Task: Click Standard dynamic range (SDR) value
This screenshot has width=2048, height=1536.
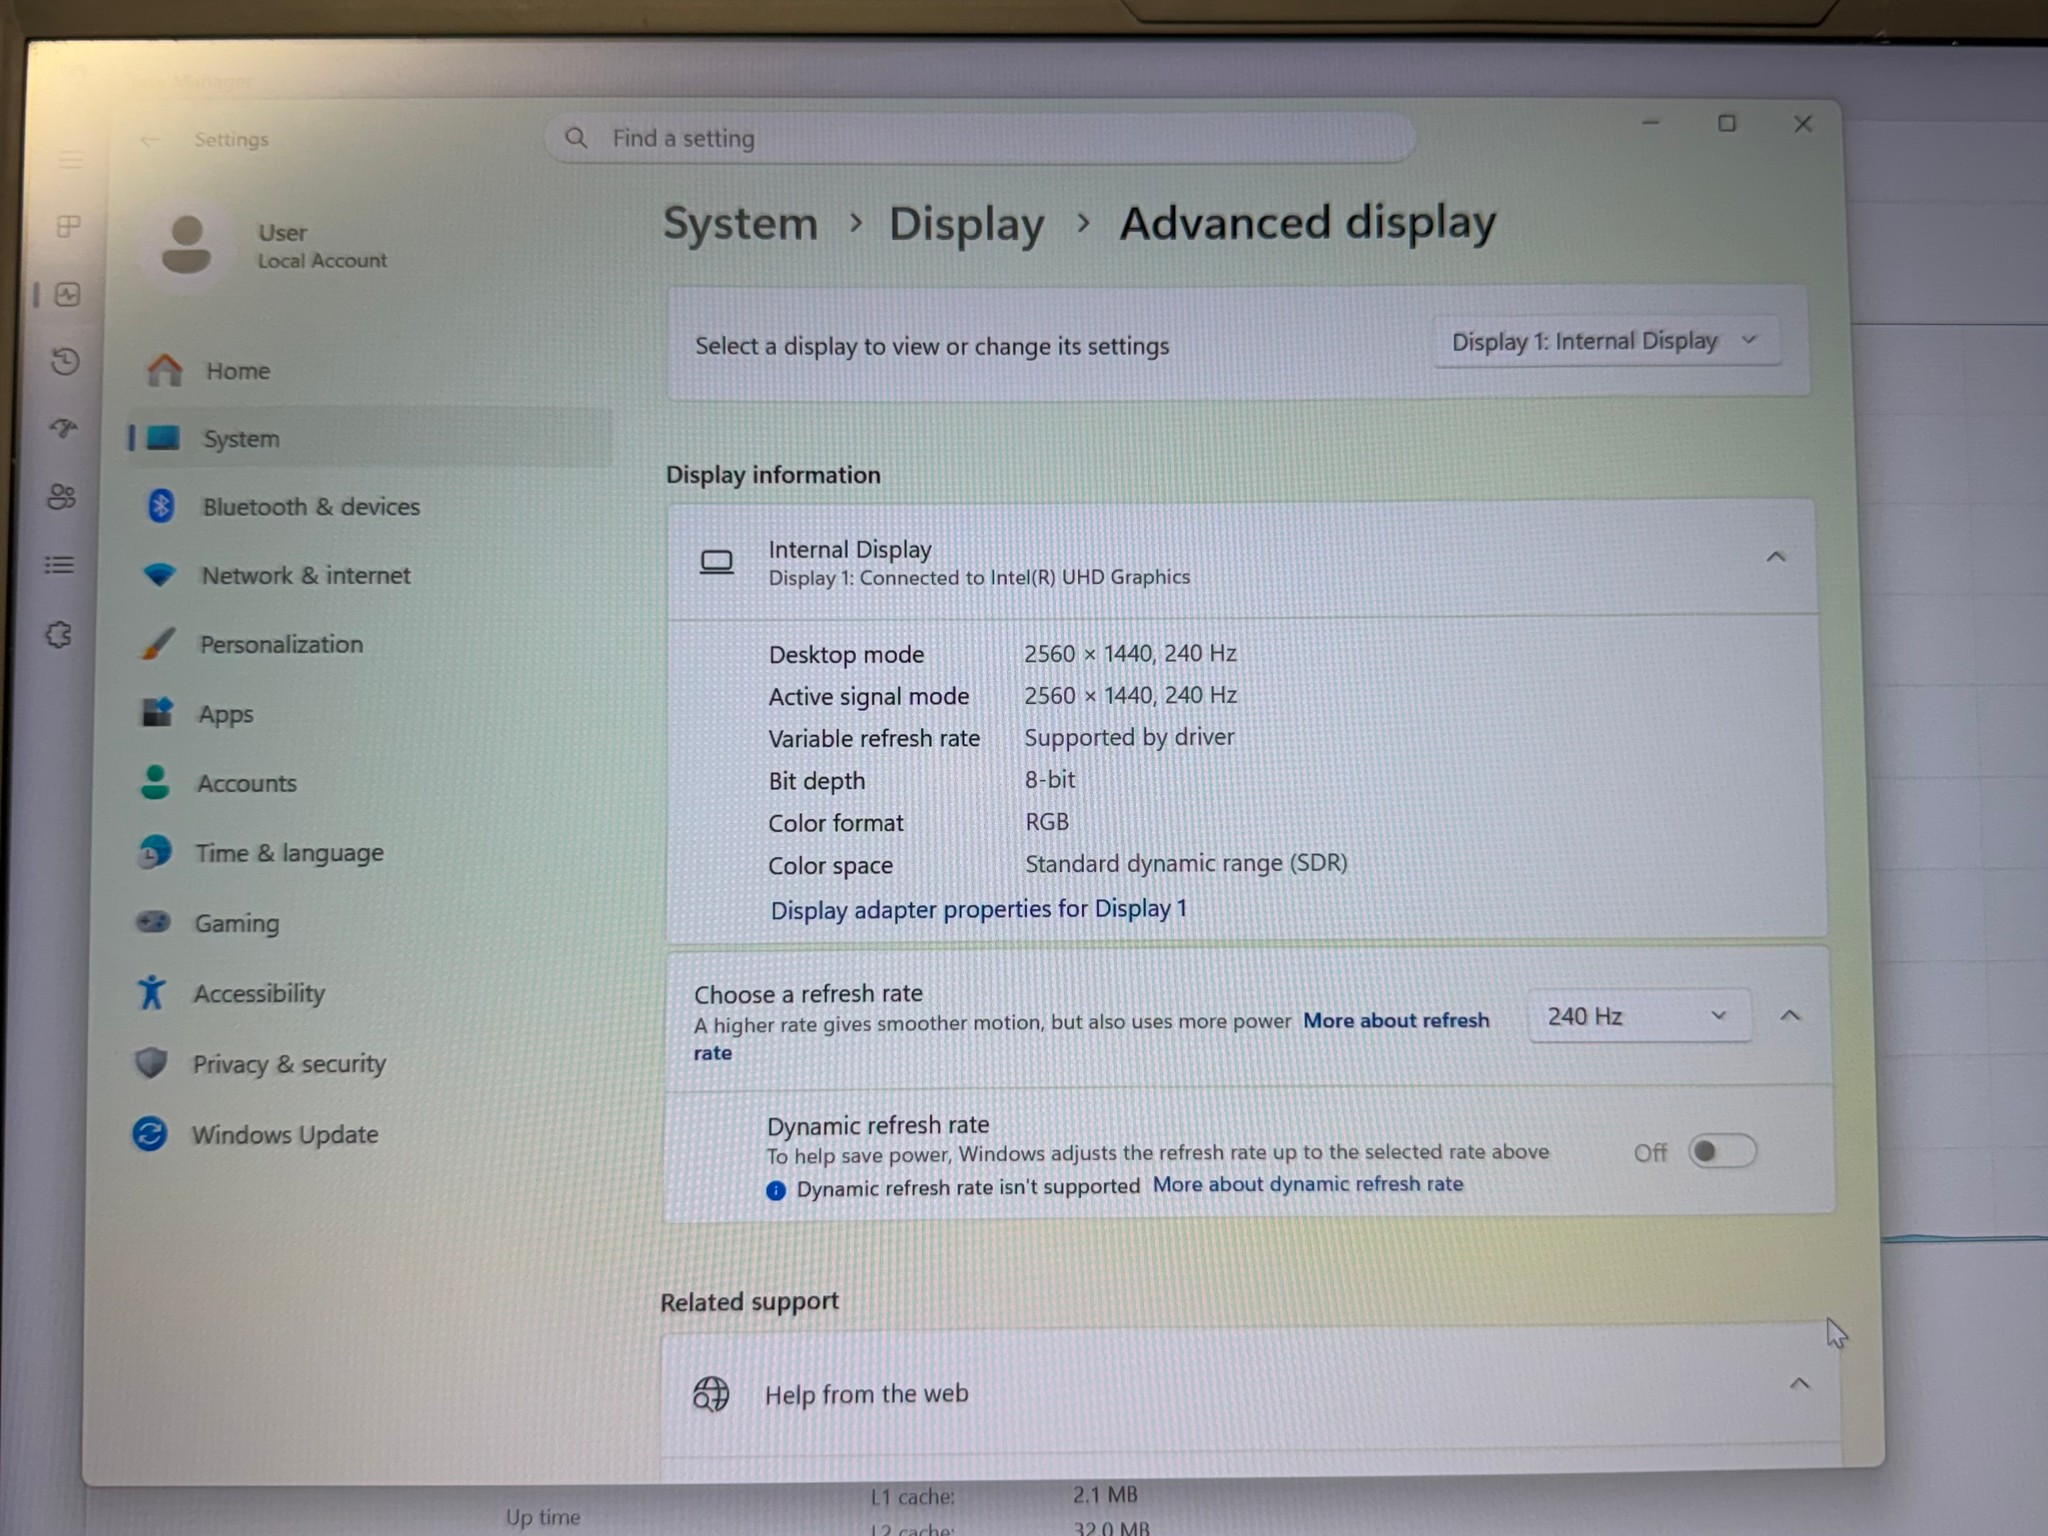Action: click(1186, 863)
